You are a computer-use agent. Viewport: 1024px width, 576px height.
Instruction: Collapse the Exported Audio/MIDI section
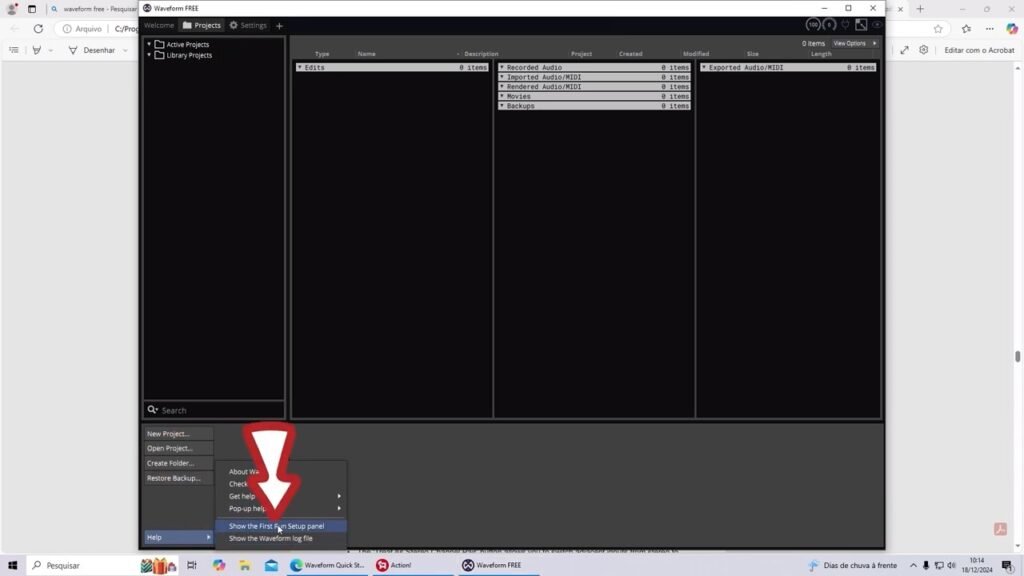coord(704,67)
